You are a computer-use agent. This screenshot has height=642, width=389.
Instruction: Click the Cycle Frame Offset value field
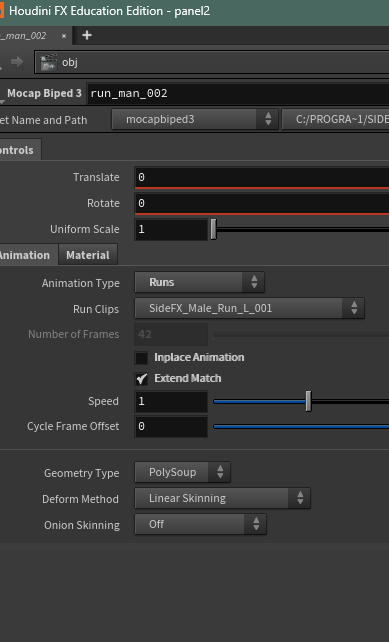(171, 426)
